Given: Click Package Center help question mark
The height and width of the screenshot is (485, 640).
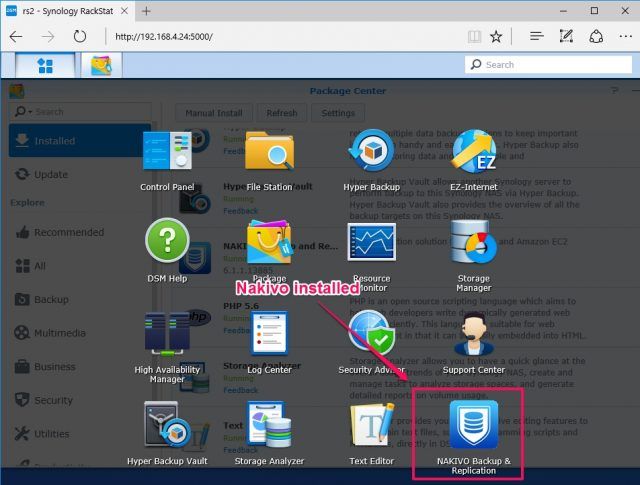Looking at the screenshot, I should coord(614,90).
